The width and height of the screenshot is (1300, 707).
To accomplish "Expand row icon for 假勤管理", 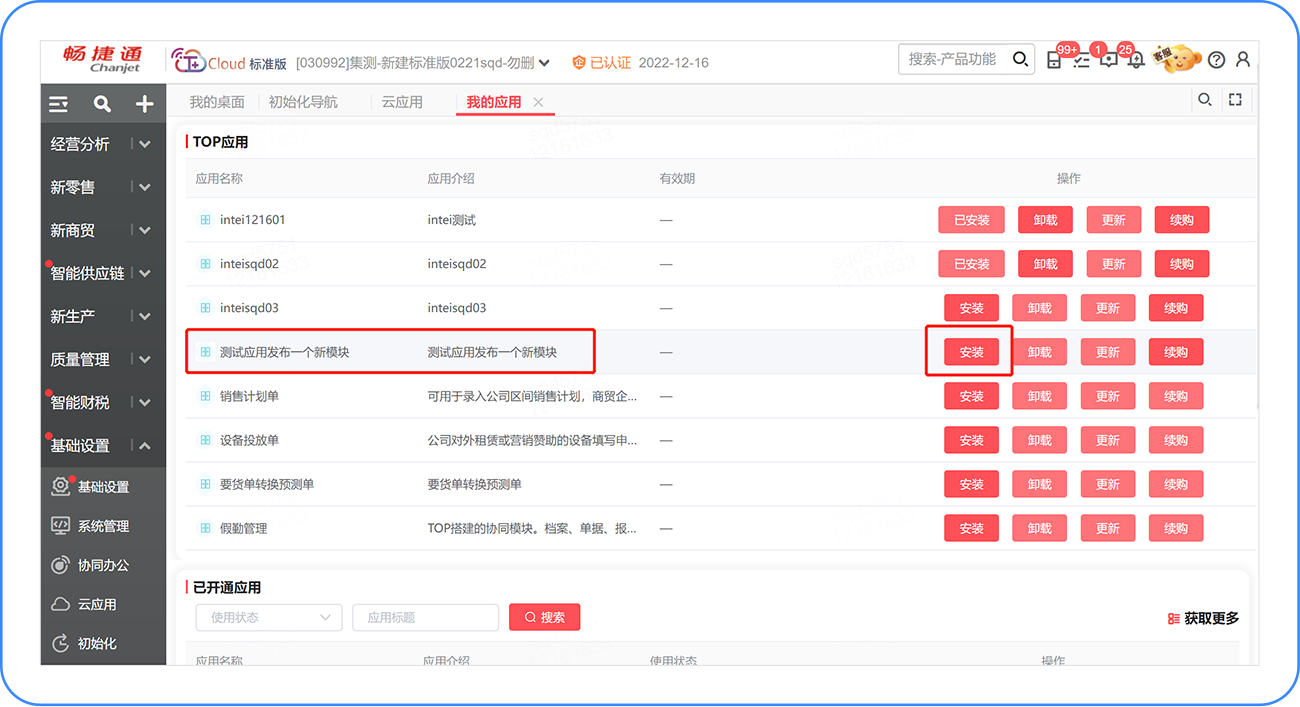I will pyautogui.click(x=205, y=528).
